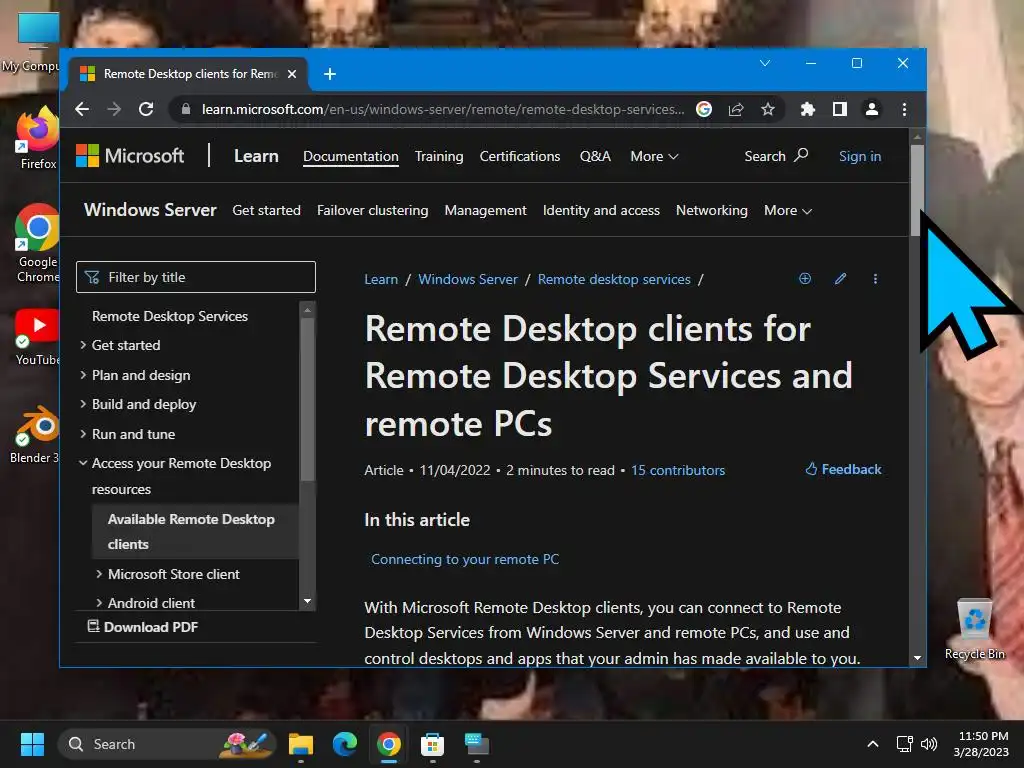Open the volume speaker tray icon
This screenshot has height=768, width=1024.
point(929,744)
